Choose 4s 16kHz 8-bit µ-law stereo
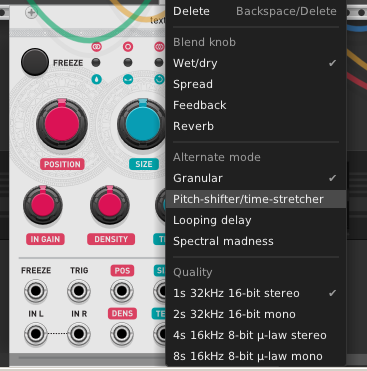The image size is (367, 371). pyautogui.click(x=256, y=335)
